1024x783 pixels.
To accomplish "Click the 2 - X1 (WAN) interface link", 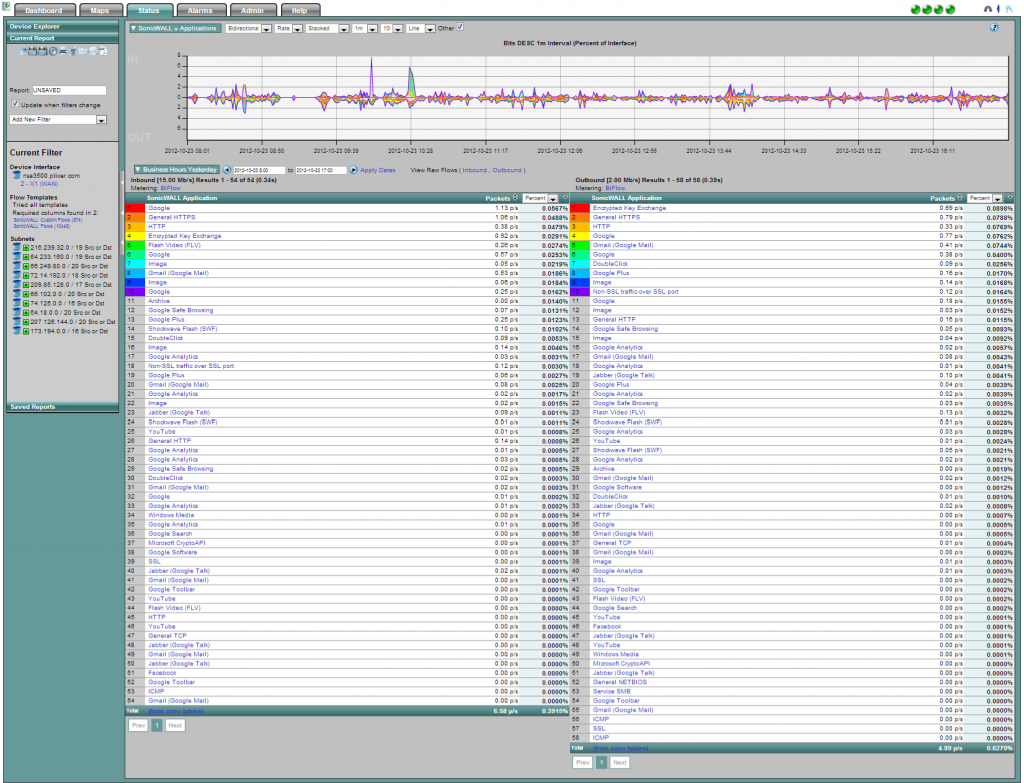I will click(39, 184).
